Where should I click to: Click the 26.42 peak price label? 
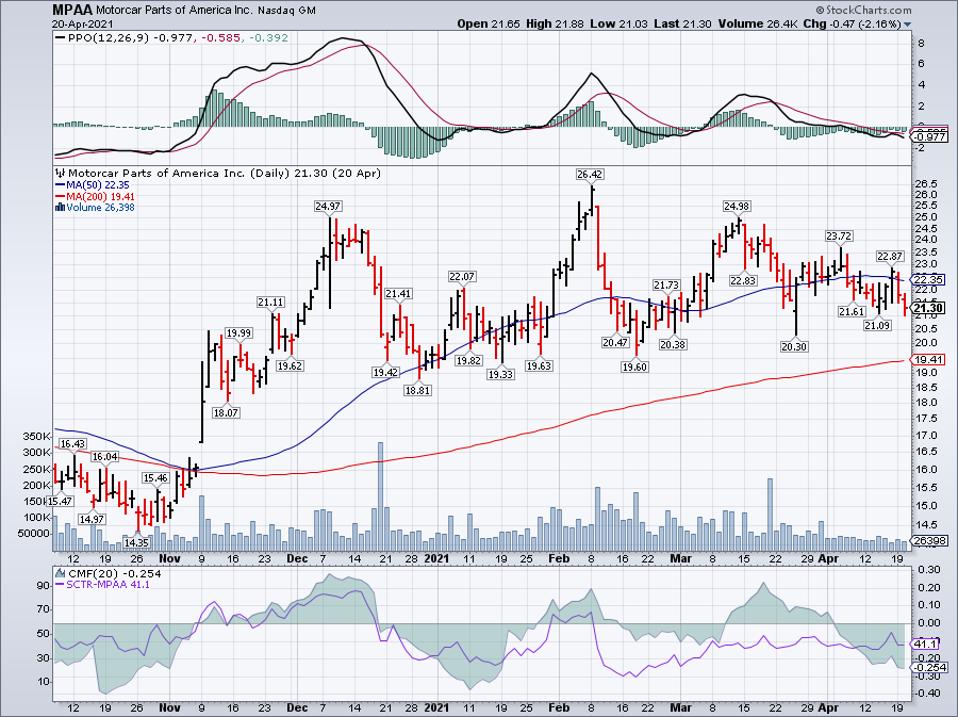(x=590, y=175)
